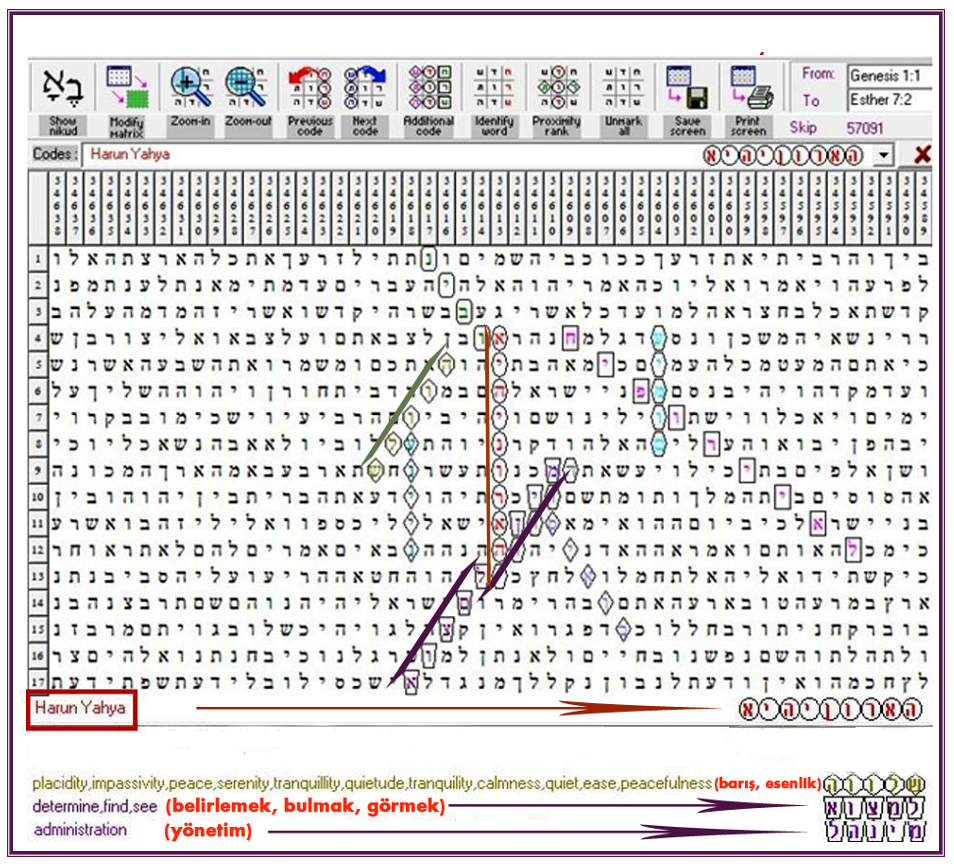Click the circled Hebrew code letters beside Codes dropdown
954x864 pixels.
[783, 156]
